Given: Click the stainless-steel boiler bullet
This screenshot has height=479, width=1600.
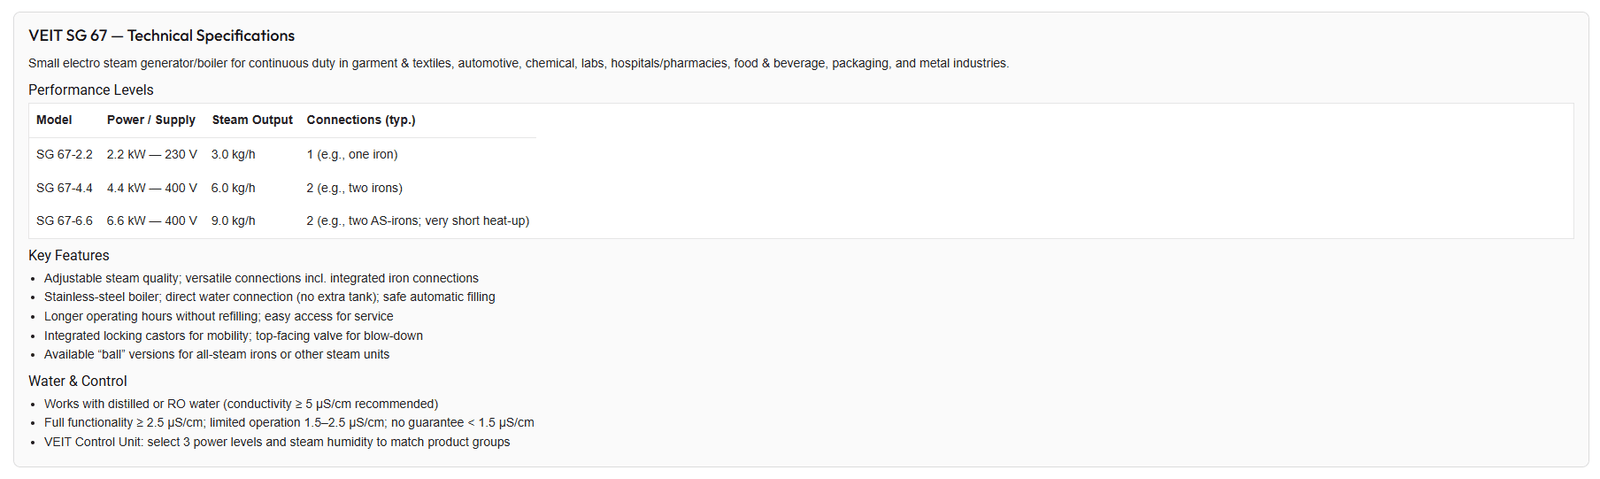Looking at the screenshot, I should [270, 297].
